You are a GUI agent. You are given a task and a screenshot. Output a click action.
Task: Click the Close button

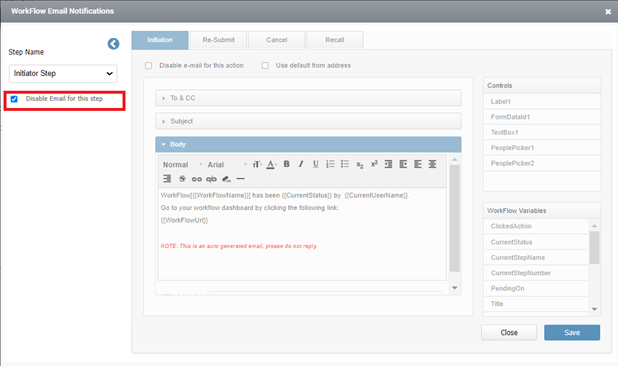[509, 333]
